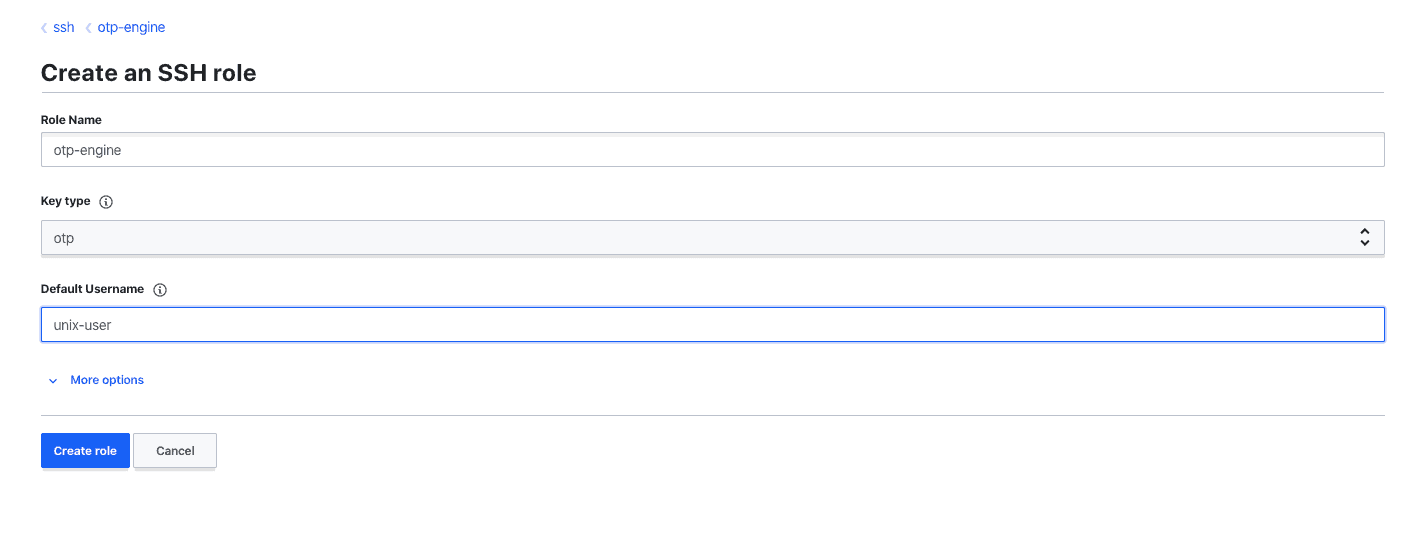Focus the Role Name text field
This screenshot has height=536, width=1423.
point(712,150)
